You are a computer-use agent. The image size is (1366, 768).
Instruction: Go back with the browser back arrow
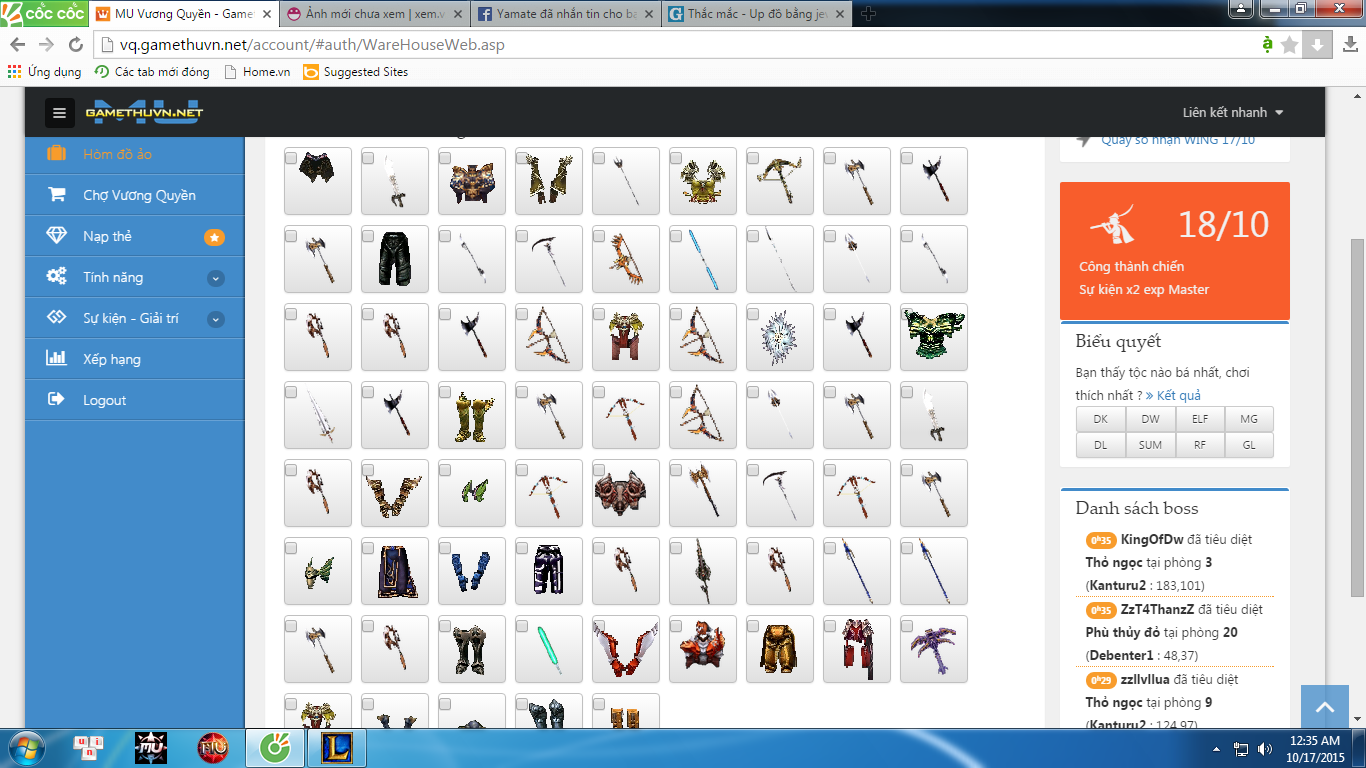[18, 45]
